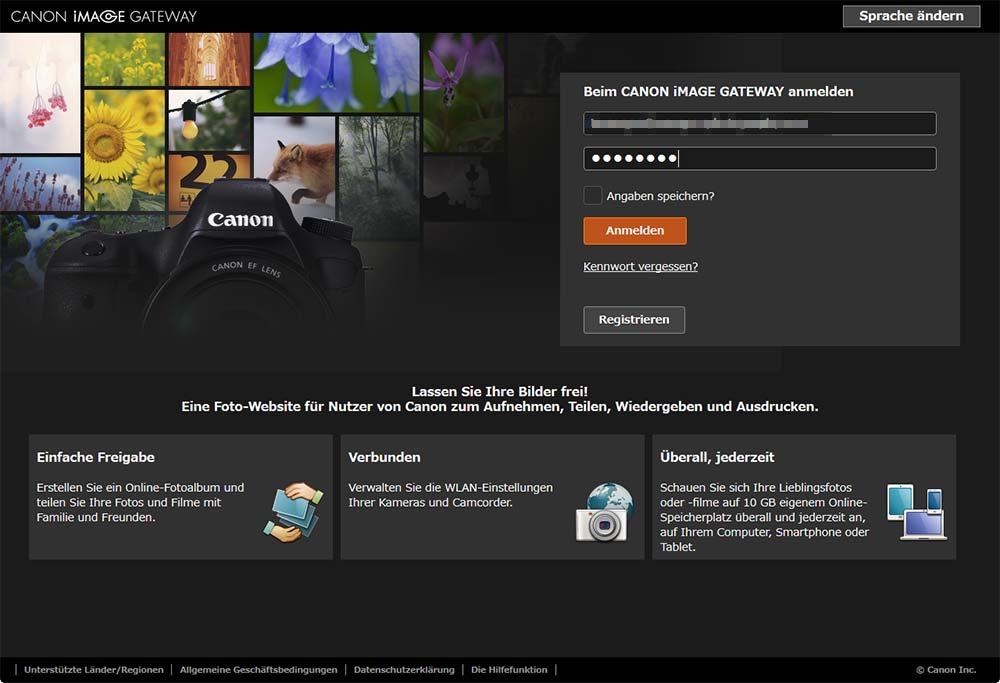Image resolution: width=1000 pixels, height=683 pixels.
Task: Click the camera with globe icon
Action: (605, 512)
